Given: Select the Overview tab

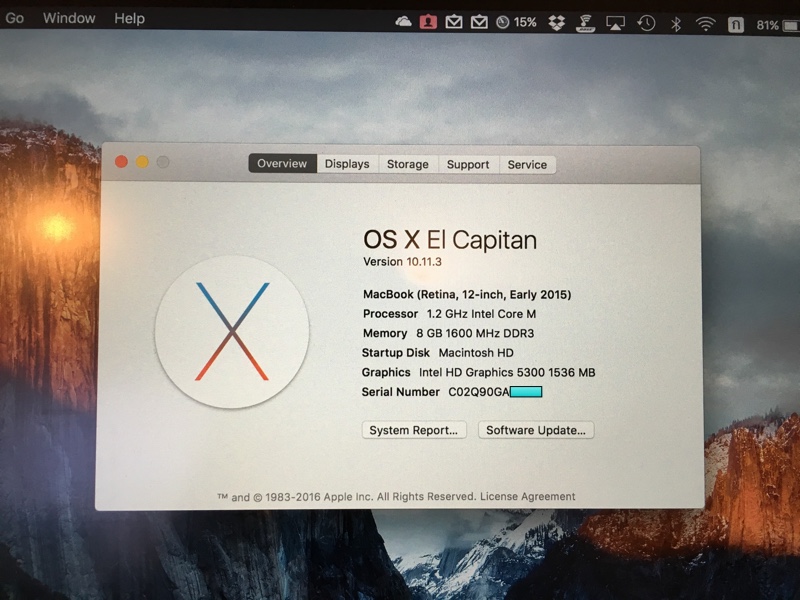Looking at the screenshot, I should [x=282, y=163].
